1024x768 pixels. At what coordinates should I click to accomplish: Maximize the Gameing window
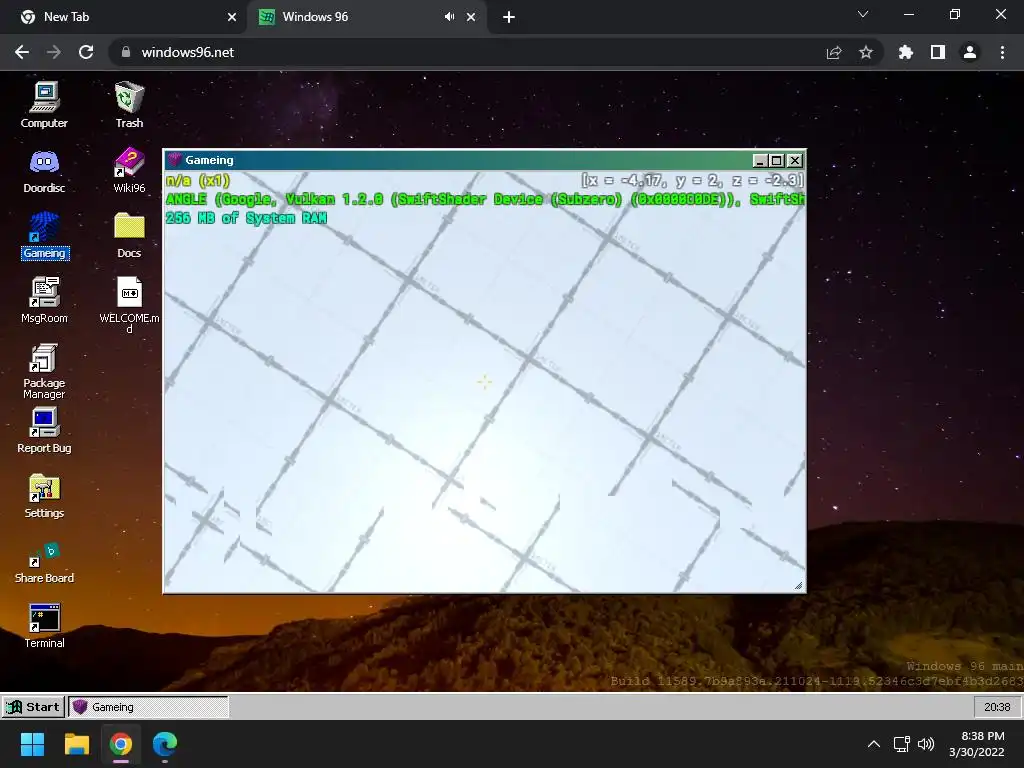776,160
